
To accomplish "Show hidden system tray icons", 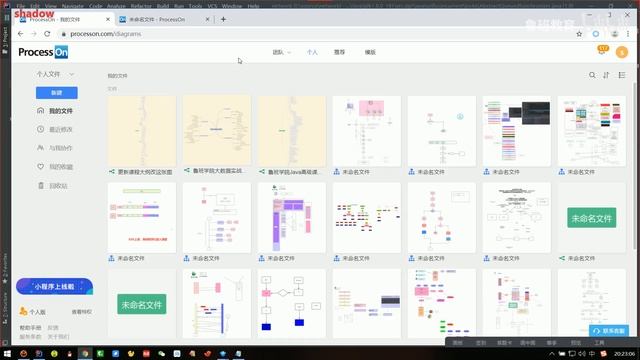I will 552,353.
